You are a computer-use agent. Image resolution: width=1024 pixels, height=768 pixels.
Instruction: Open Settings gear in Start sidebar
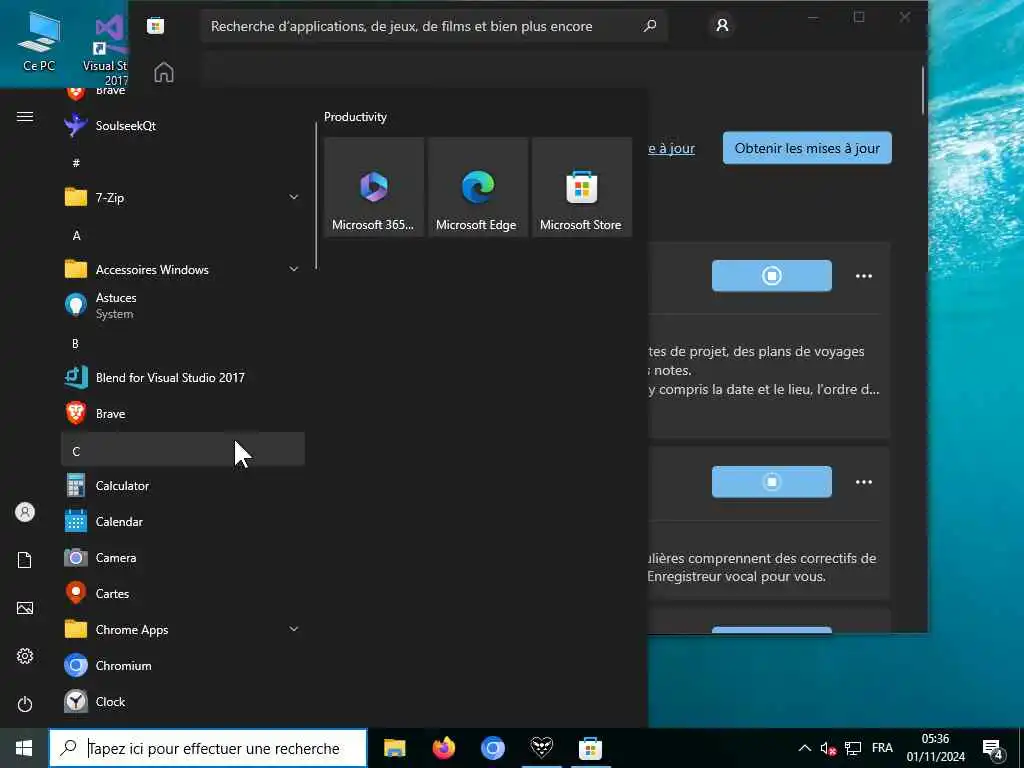click(25, 656)
